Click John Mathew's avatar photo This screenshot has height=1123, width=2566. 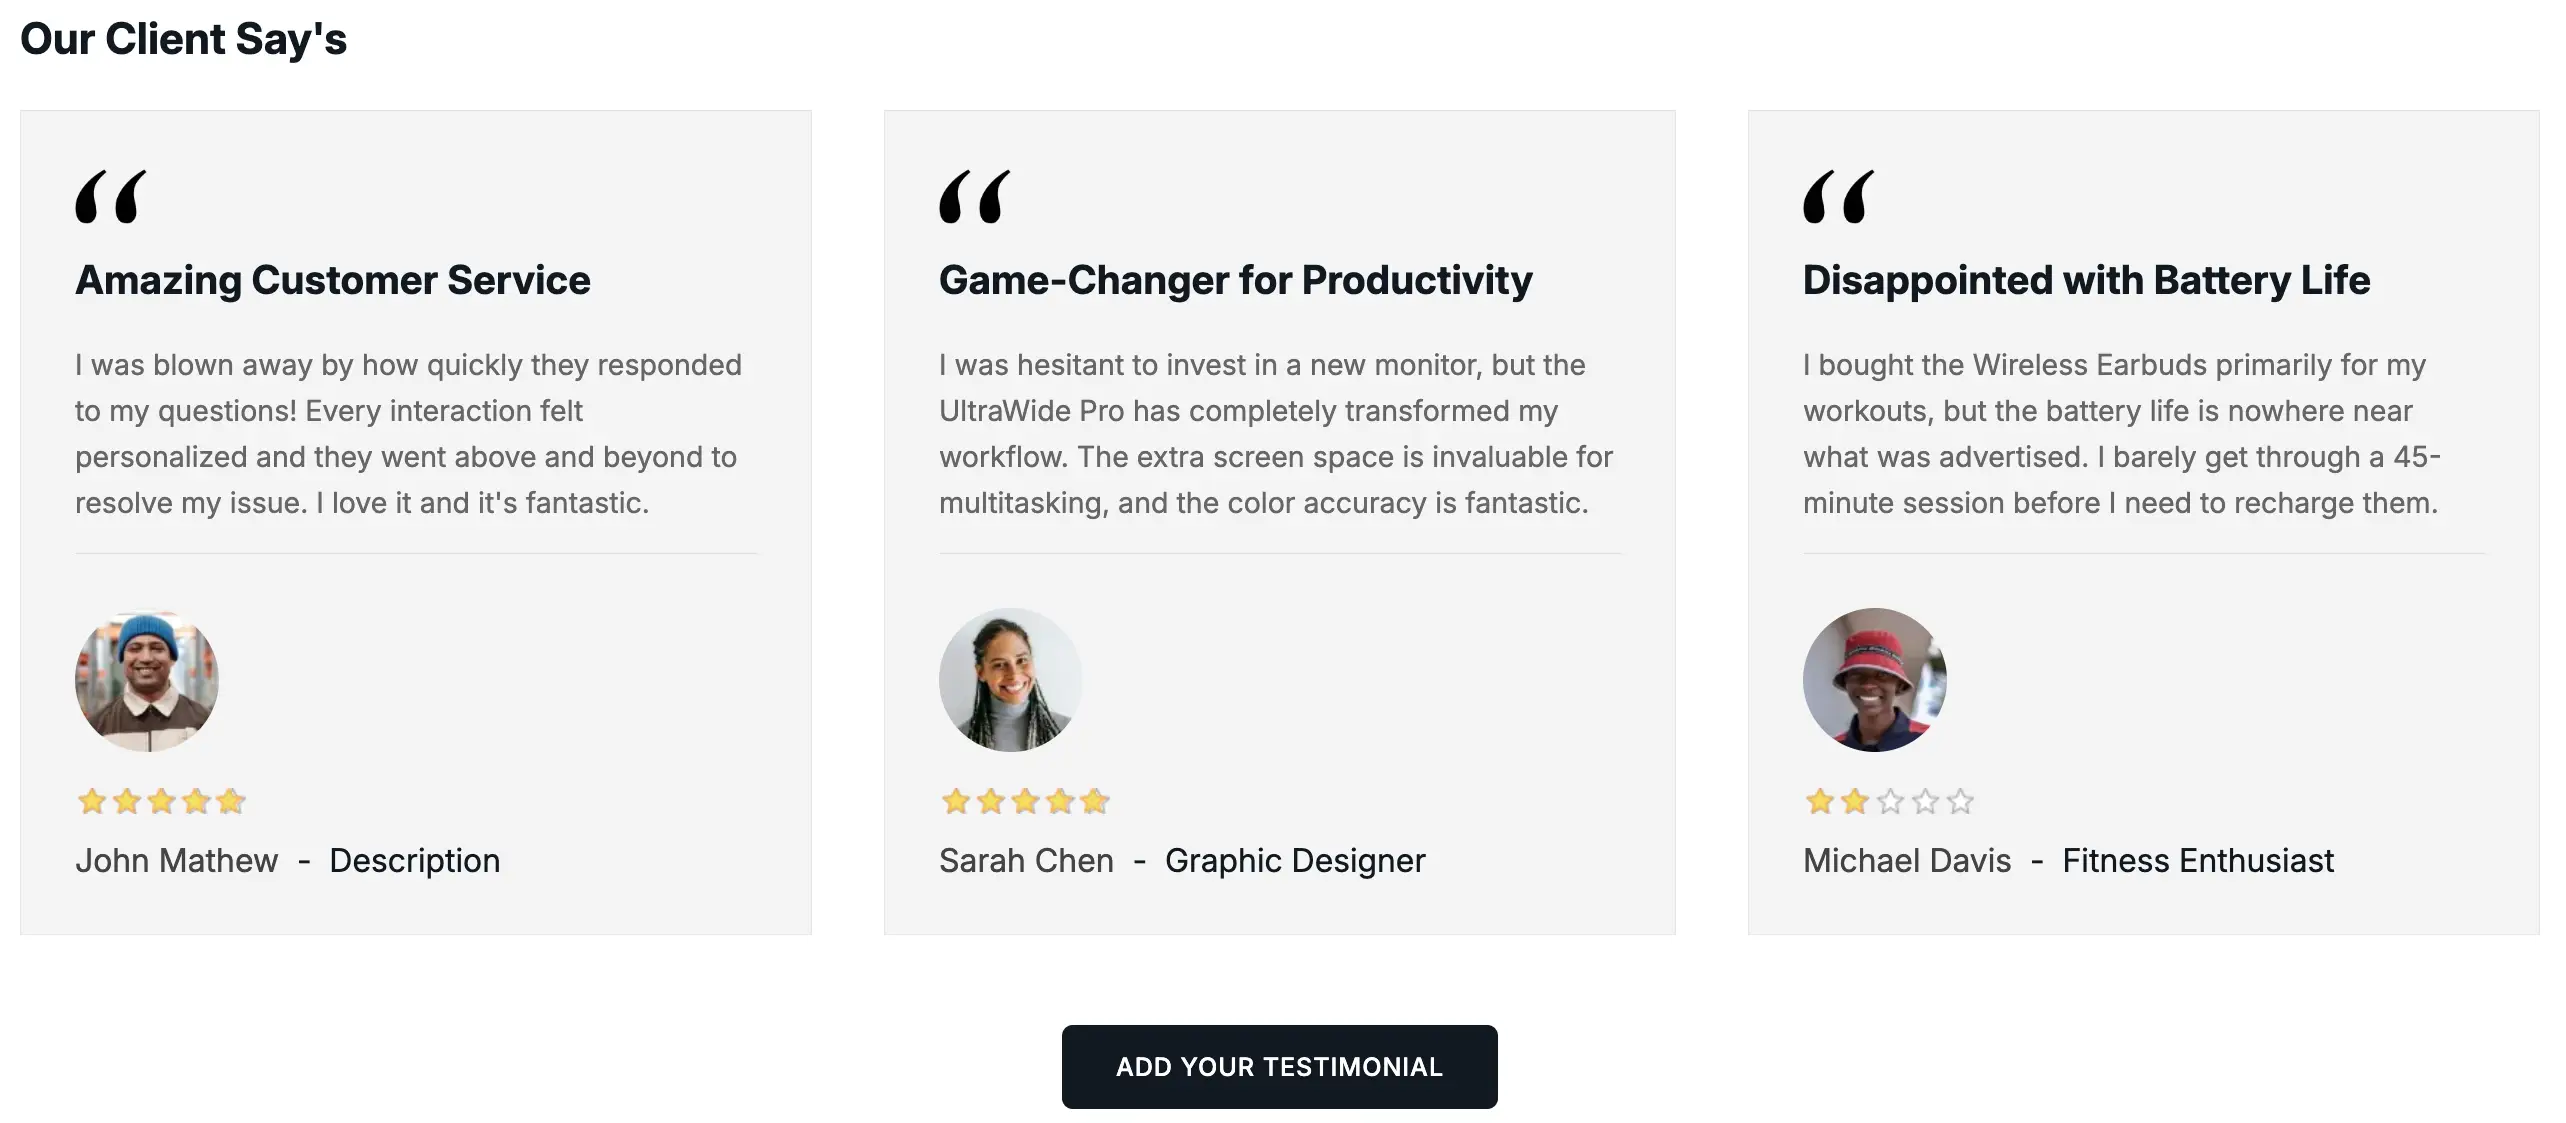tap(147, 680)
